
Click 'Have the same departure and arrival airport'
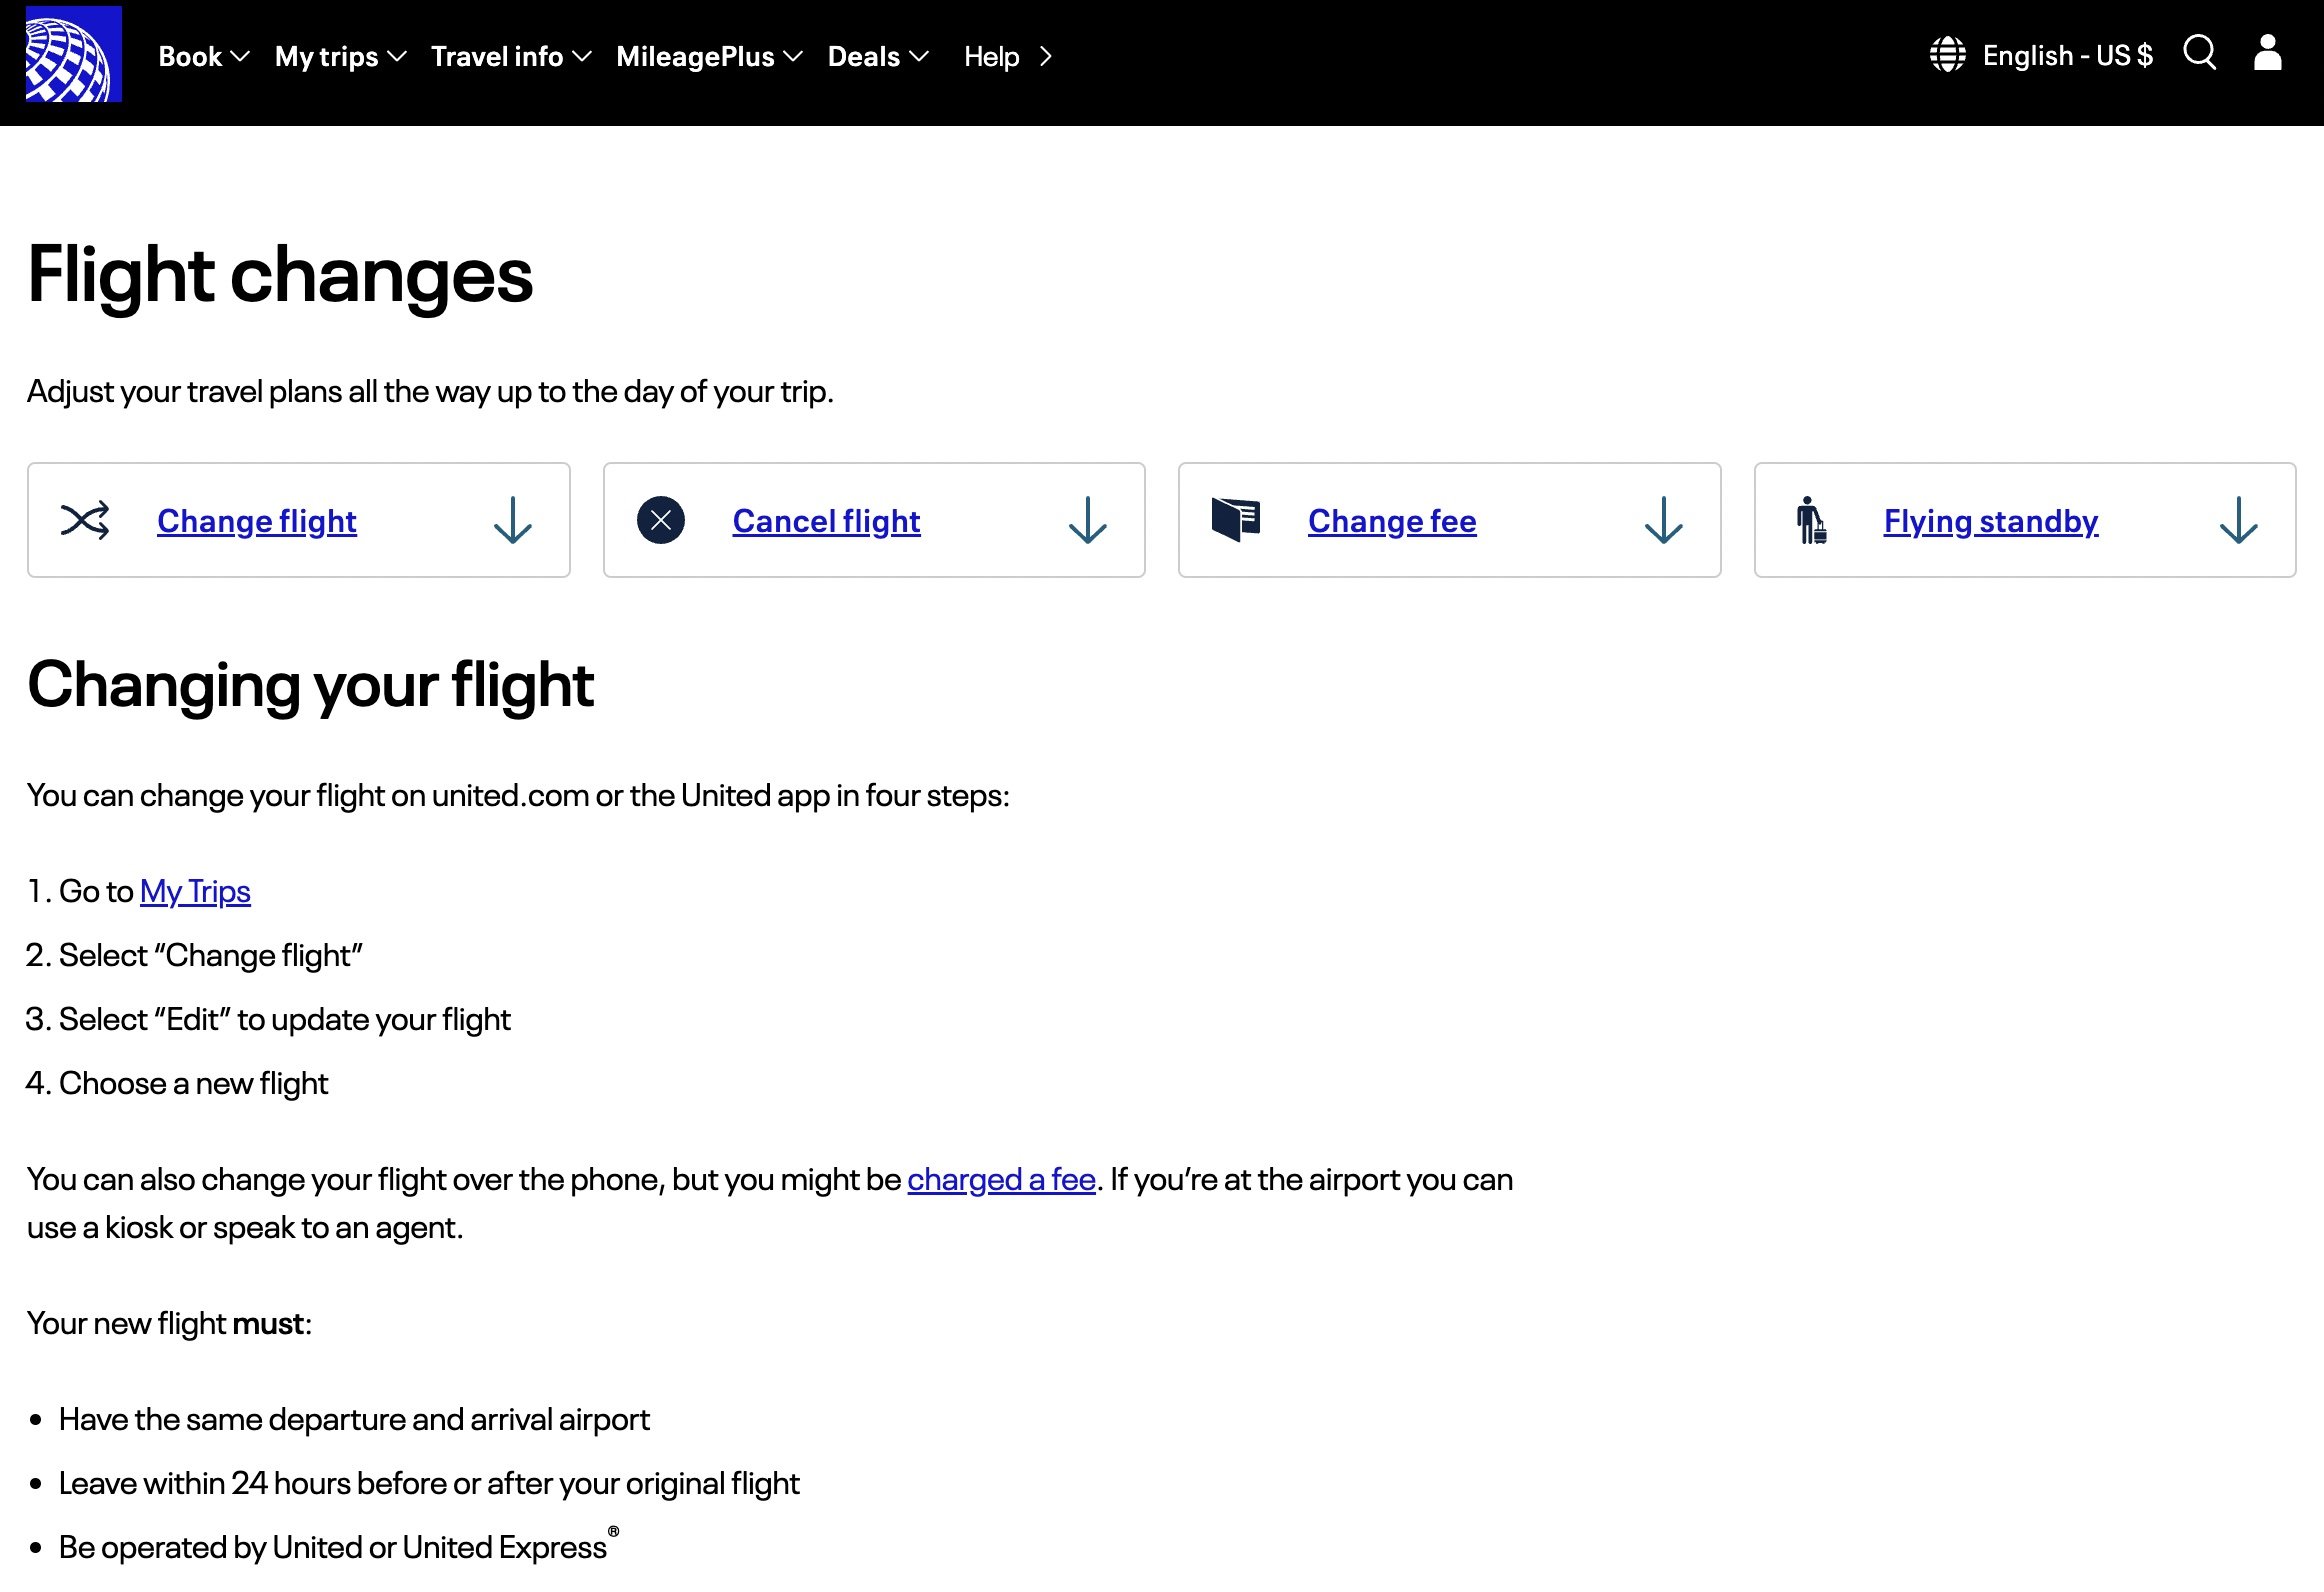click(x=354, y=1419)
